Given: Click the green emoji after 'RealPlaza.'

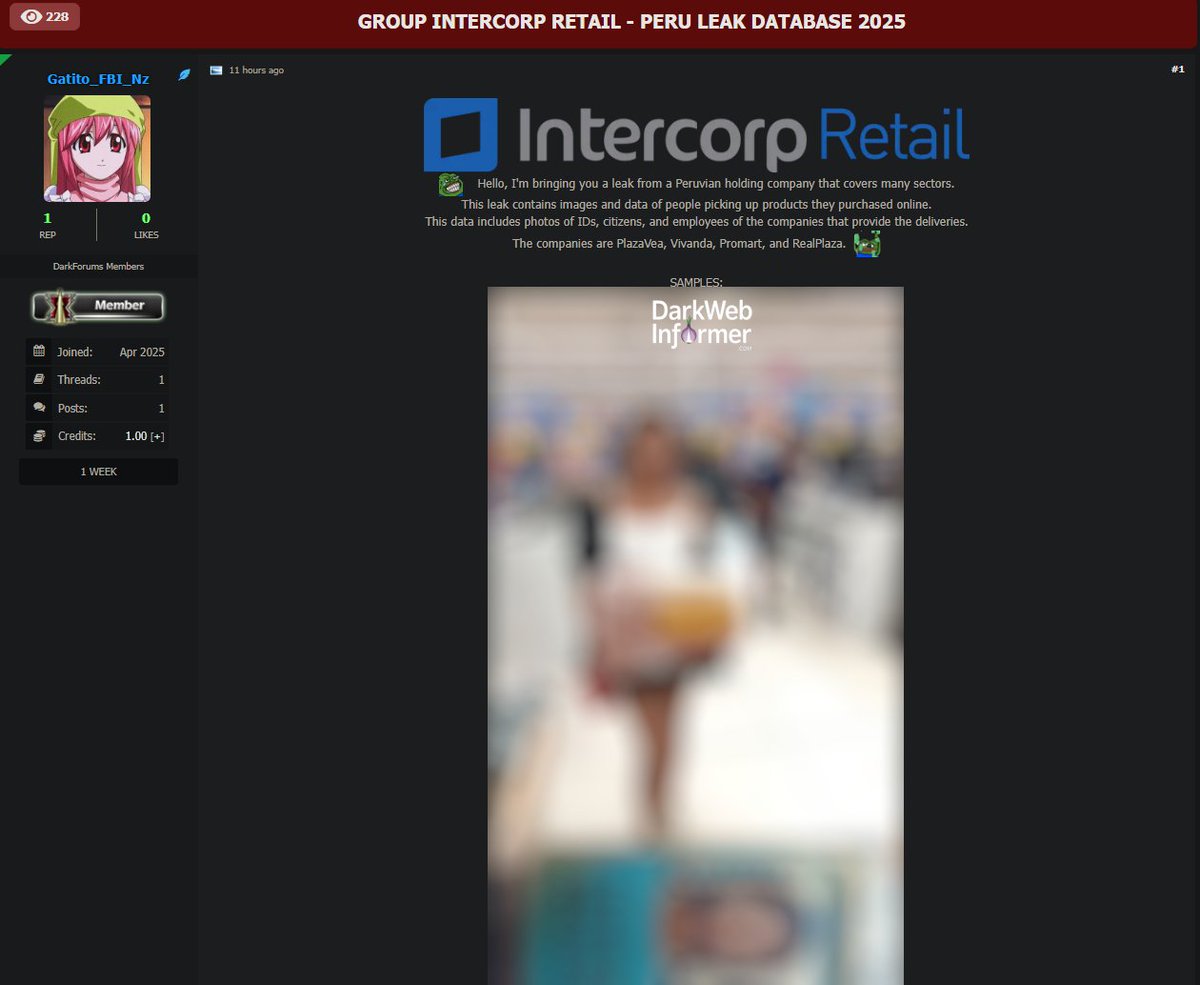Looking at the screenshot, I should coord(867,244).
